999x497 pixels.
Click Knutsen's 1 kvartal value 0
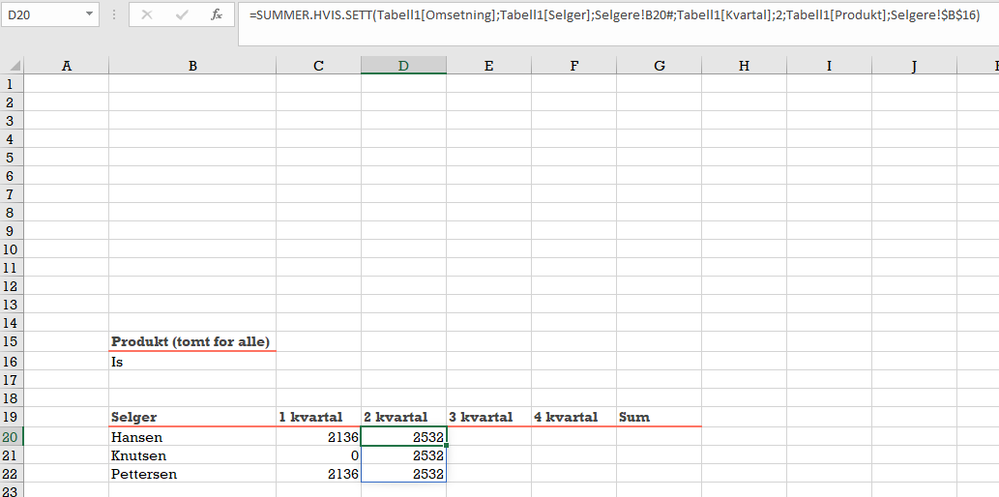coord(319,456)
